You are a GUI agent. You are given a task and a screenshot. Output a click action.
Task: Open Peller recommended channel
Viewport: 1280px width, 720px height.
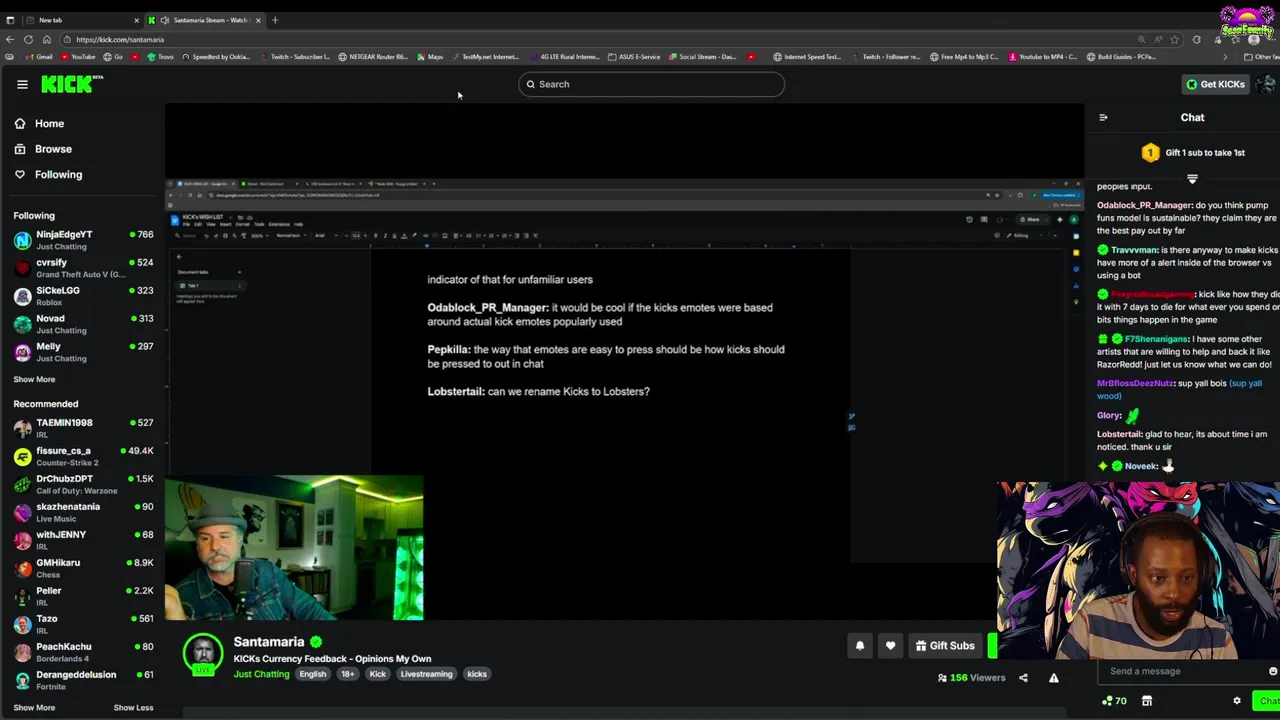(x=83, y=596)
